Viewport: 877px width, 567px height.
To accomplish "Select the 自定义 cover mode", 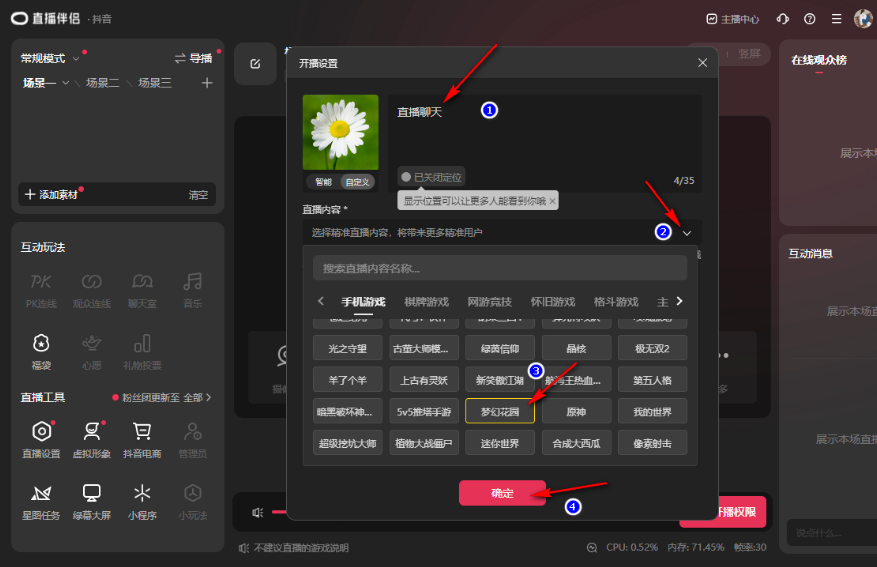I will pyautogui.click(x=357, y=182).
